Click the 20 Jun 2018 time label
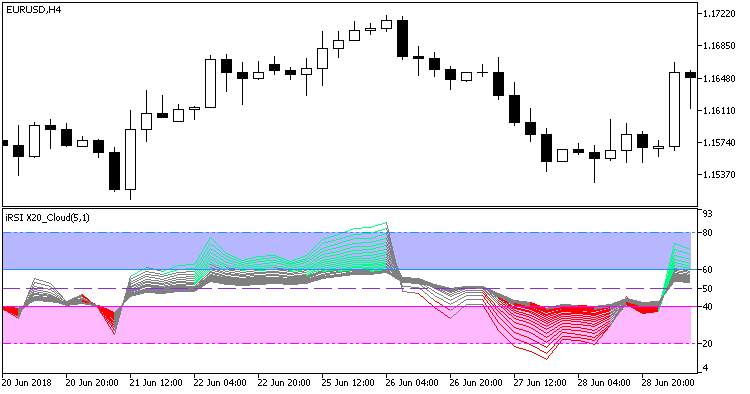Image resolution: width=750 pixels, height=394 pixels. tap(27, 383)
